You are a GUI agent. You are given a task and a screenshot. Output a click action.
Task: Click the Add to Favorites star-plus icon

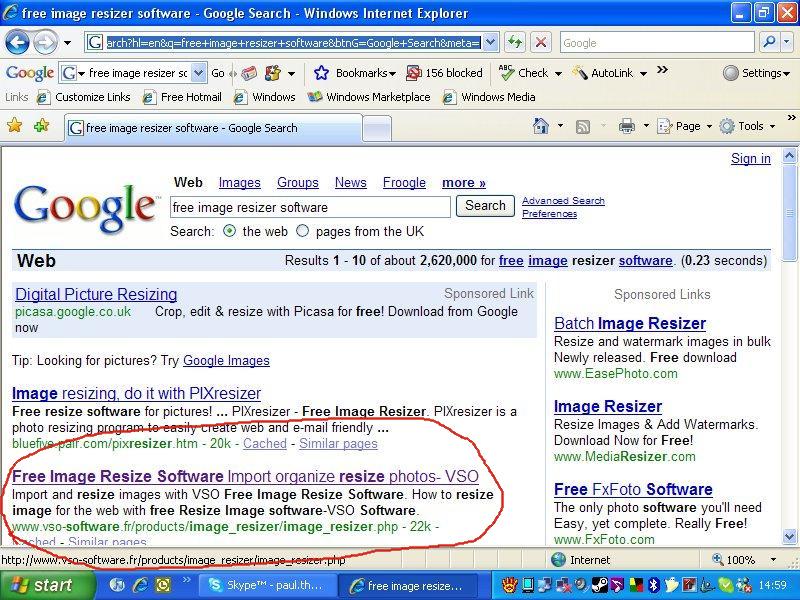41,126
